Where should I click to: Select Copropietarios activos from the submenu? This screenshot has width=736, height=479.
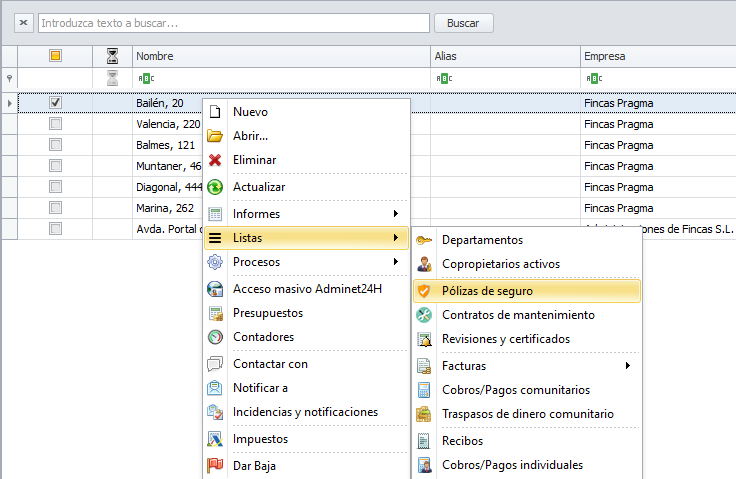coord(500,264)
